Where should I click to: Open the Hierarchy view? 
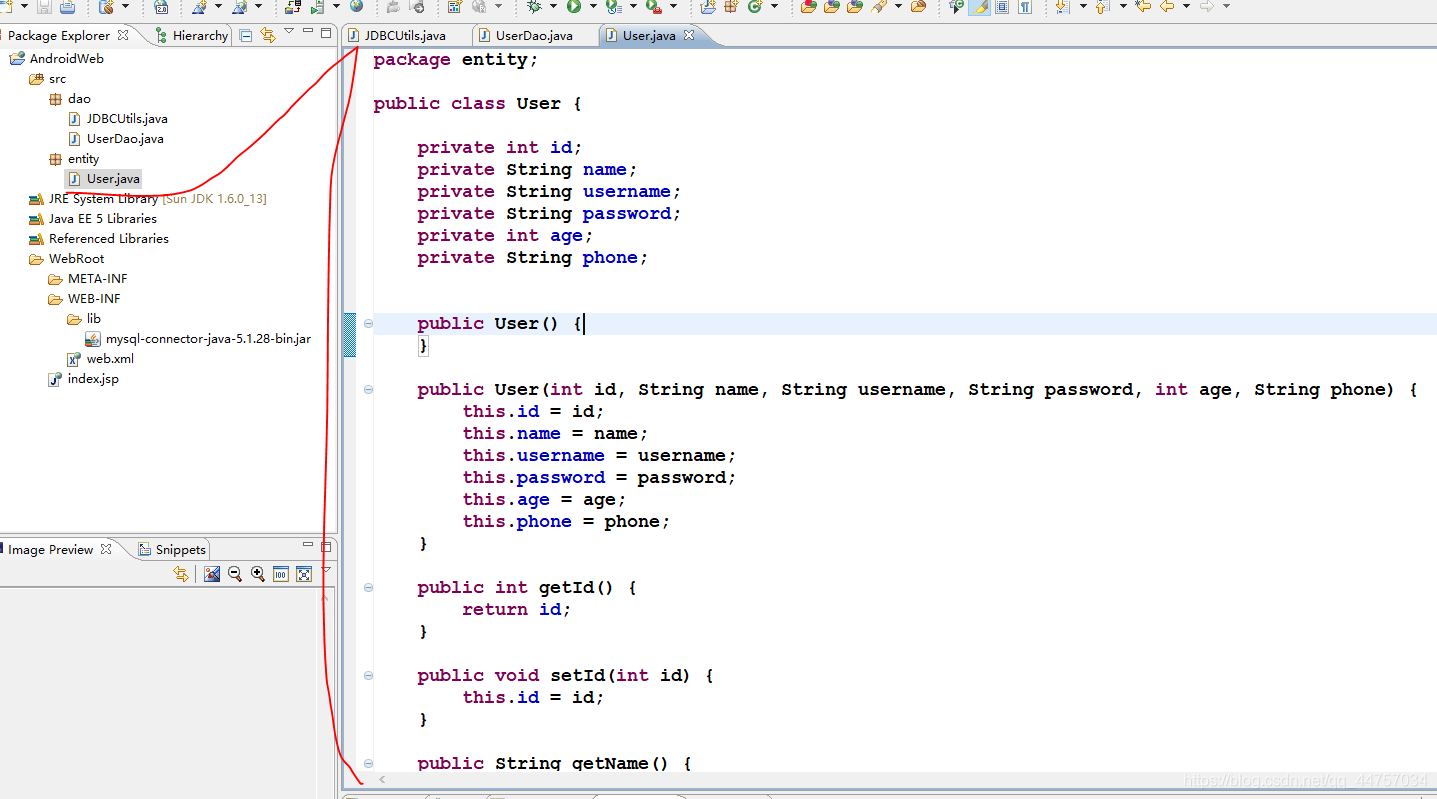(x=197, y=34)
